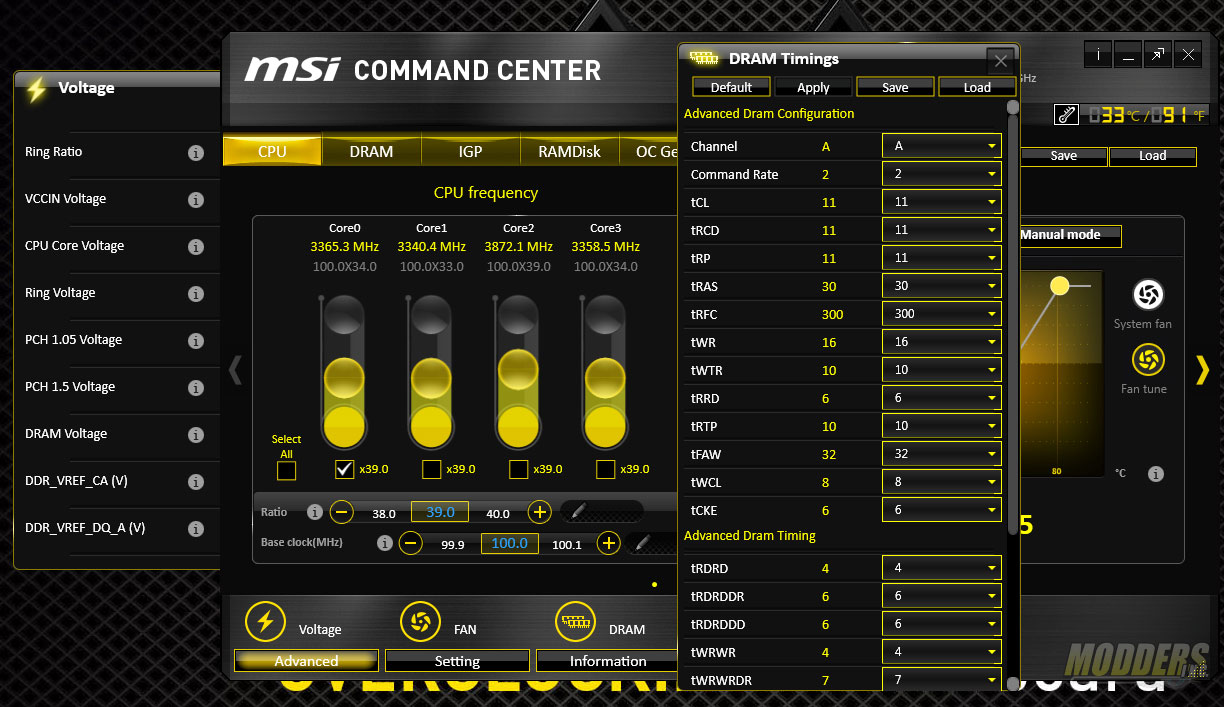Open the Voltage lightning bolt icon at bottom

tap(265, 621)
